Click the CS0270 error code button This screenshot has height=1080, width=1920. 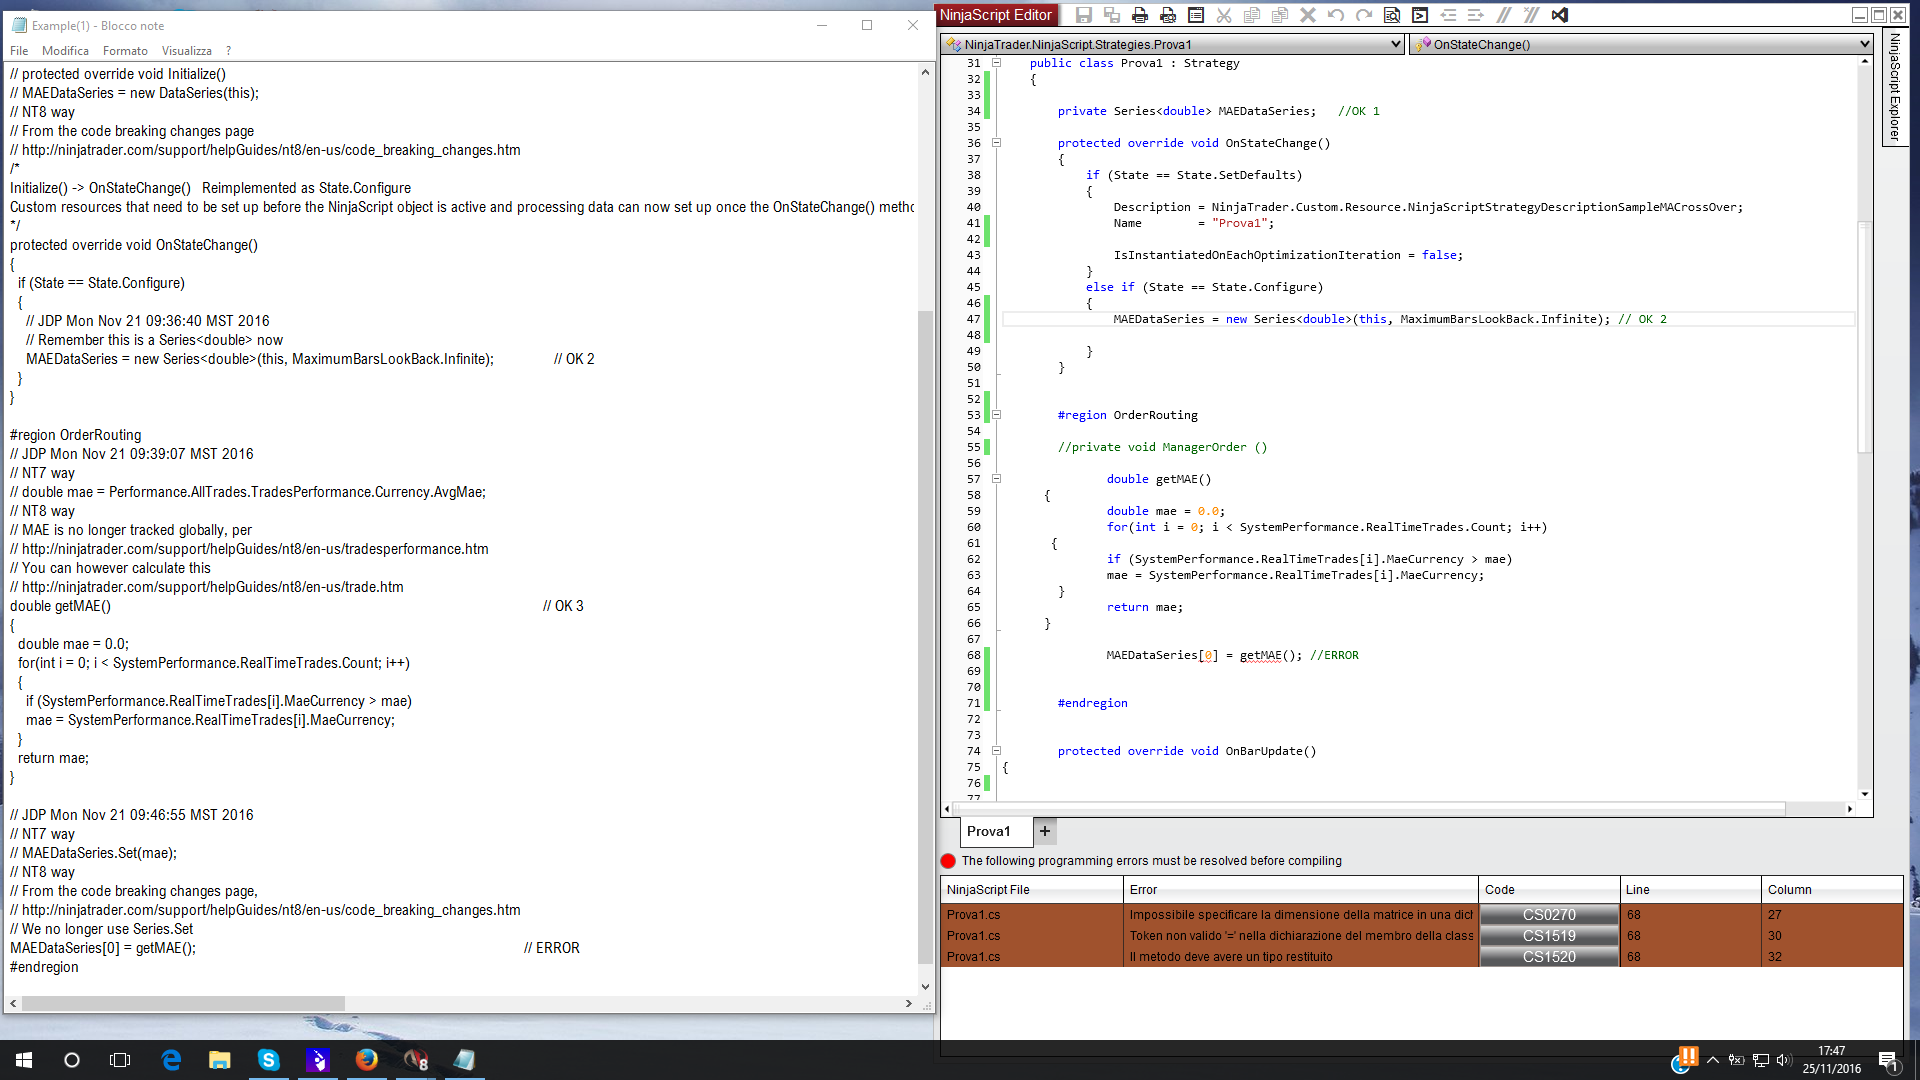[x=1548, y=915]
